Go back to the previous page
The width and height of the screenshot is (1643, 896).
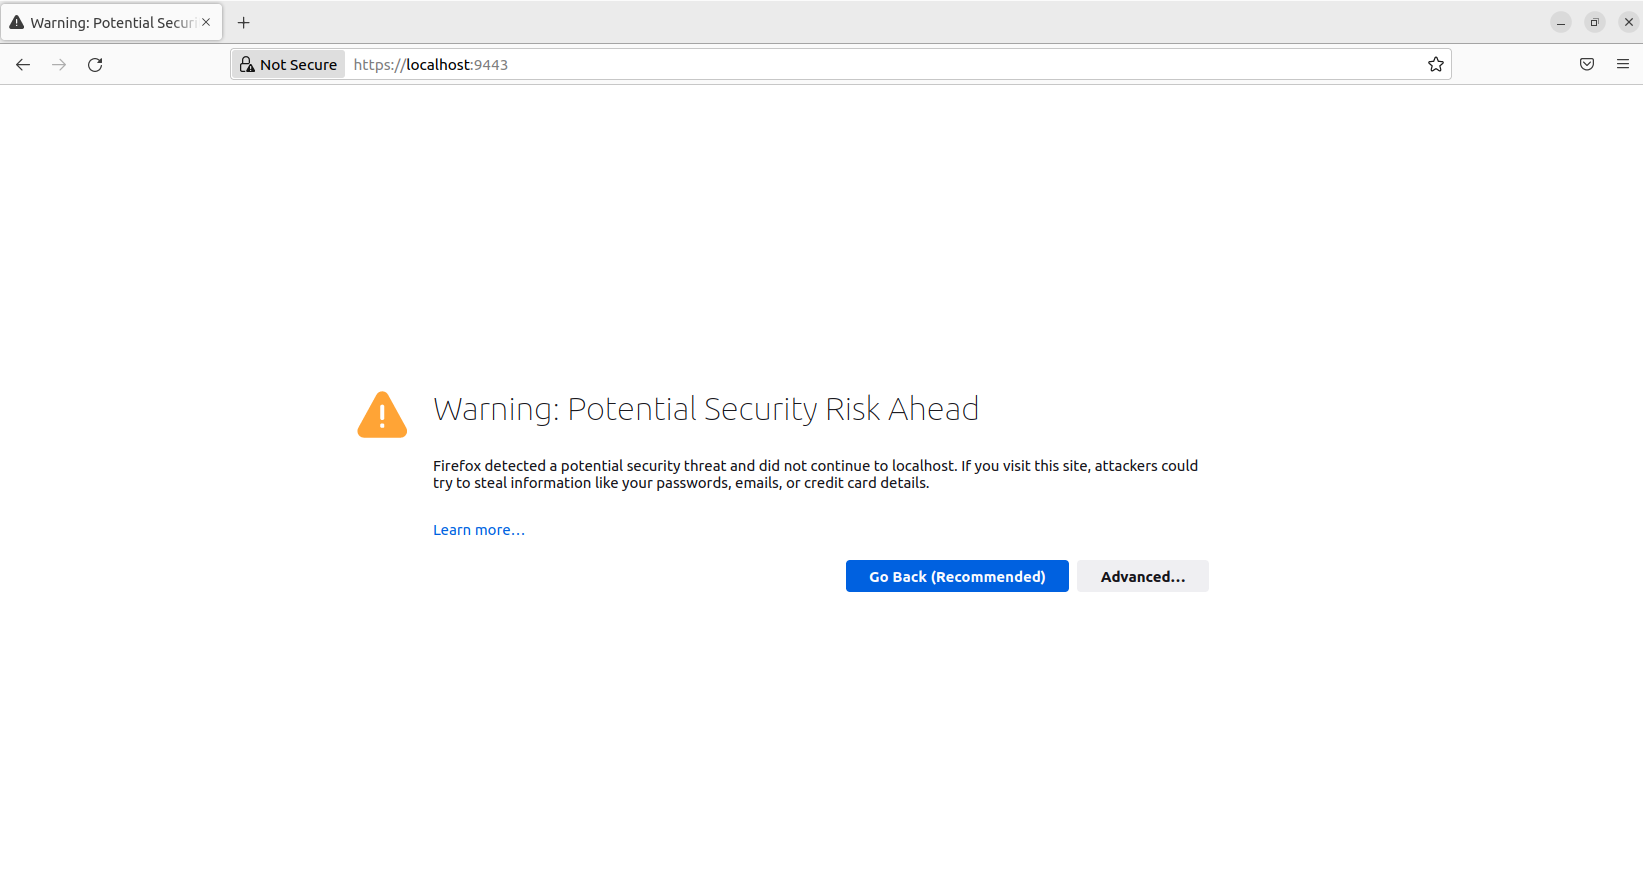[23, 64]
